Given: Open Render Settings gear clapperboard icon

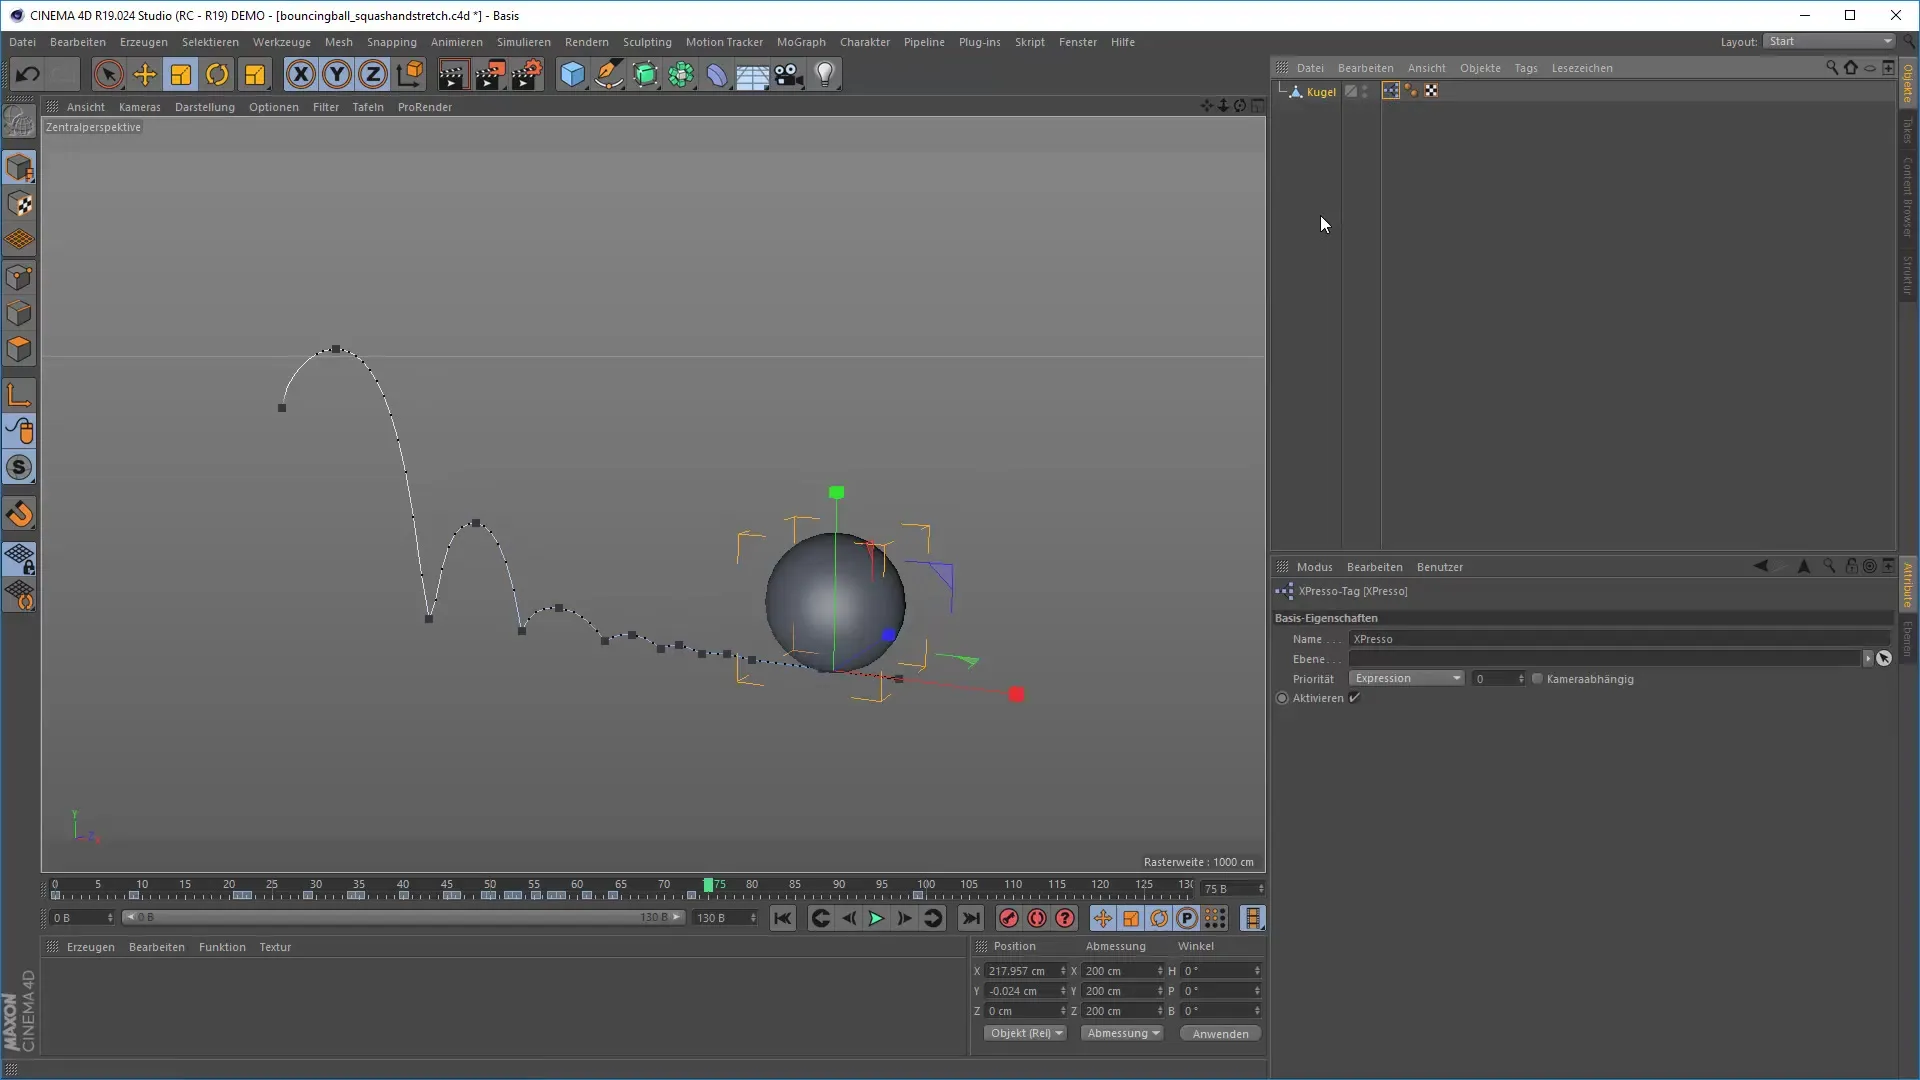Looking at the screenshot, I should click(x=527, y=74).
